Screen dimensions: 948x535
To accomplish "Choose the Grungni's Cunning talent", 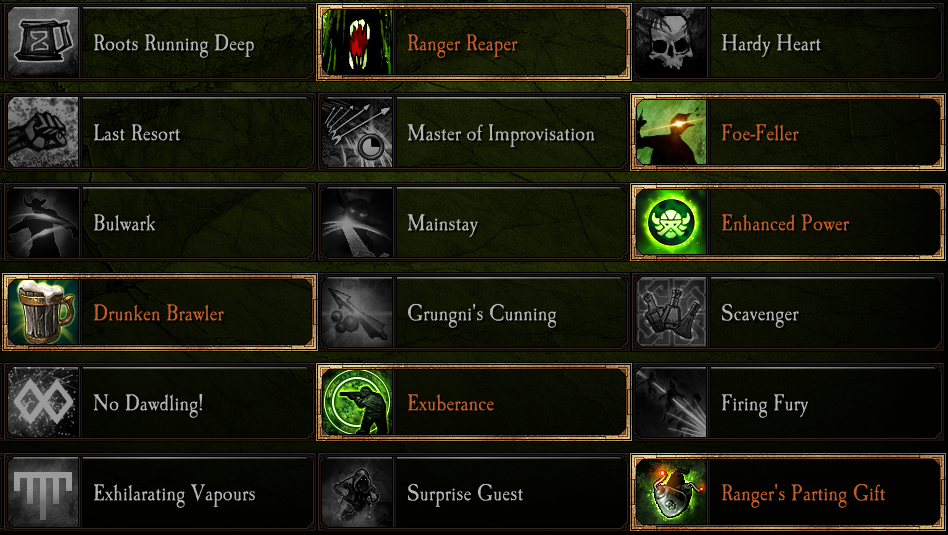I will click(473, 312).
